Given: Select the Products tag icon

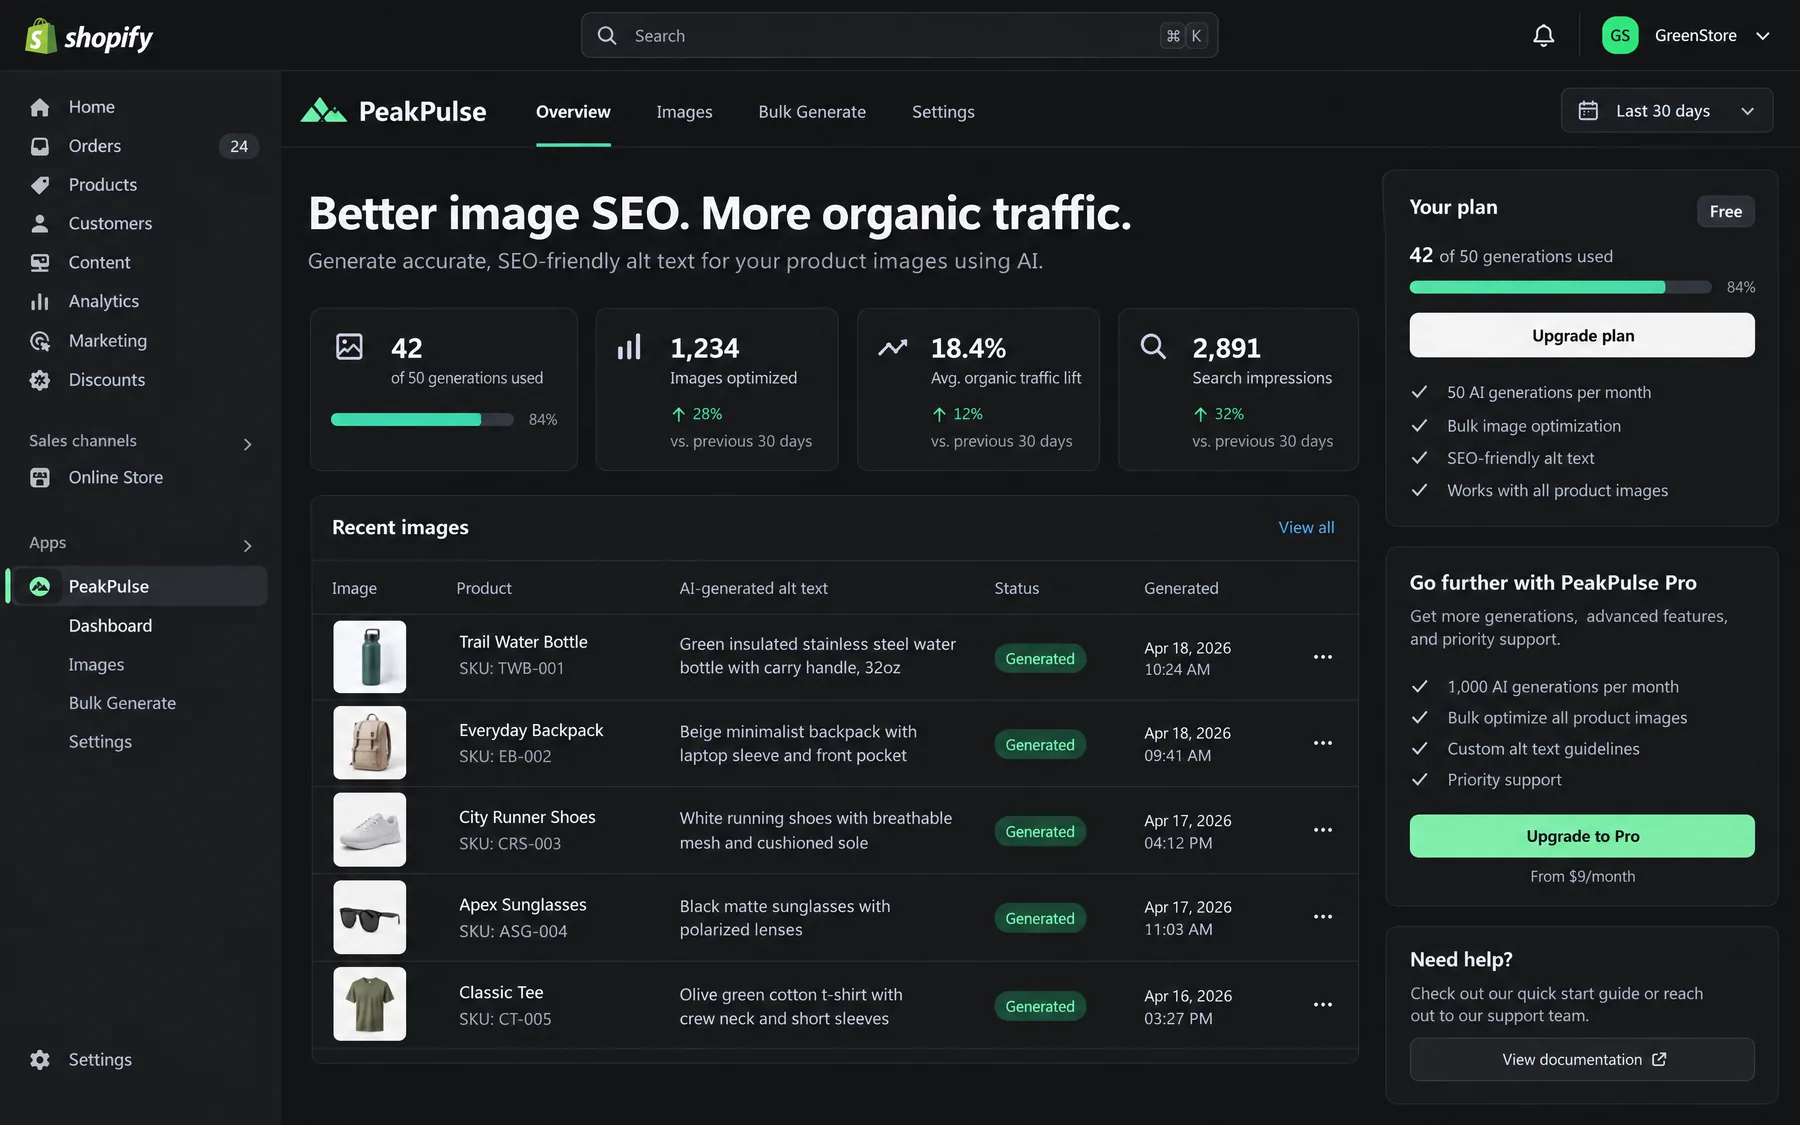Looking at the screenshot, I should pyautogui.click(x=40, y=185).
